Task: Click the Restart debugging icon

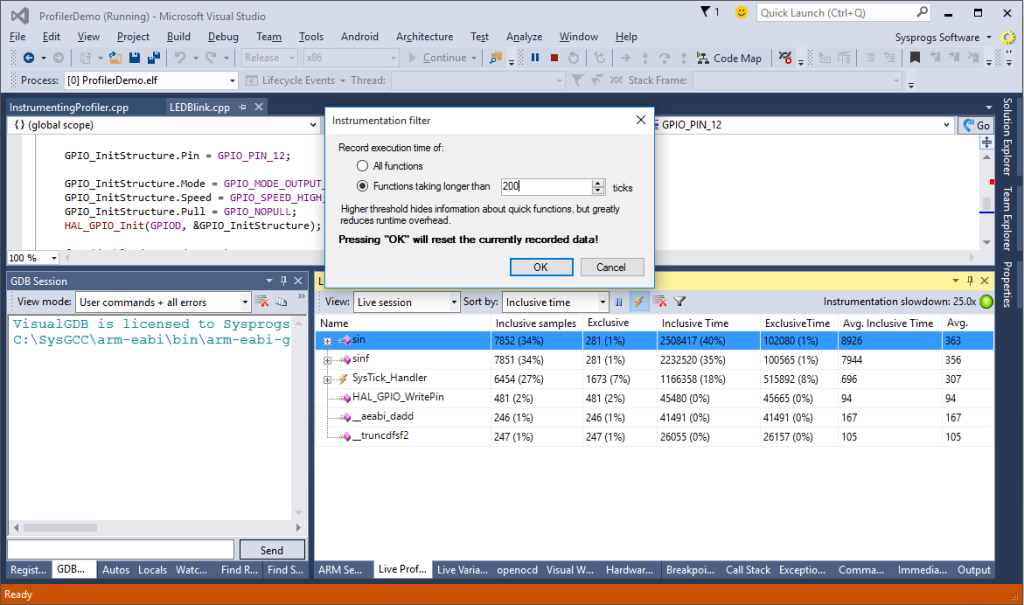Action: click(x=573, y=57)
